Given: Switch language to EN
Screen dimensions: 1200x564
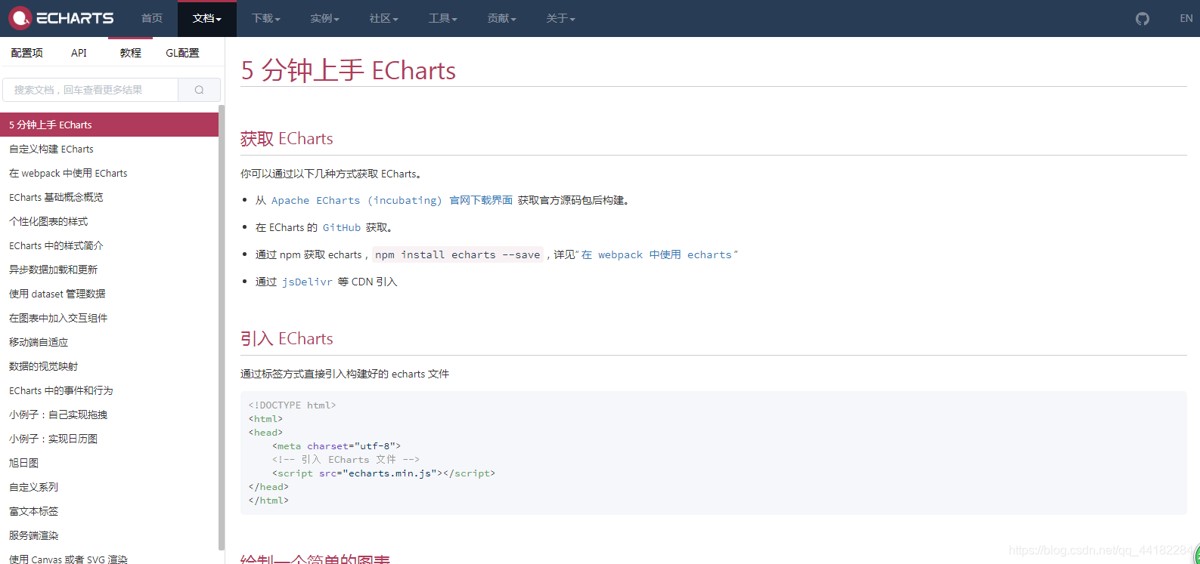Looking at the screenshot, I should pyautogui.click(x=1186, y=18).
